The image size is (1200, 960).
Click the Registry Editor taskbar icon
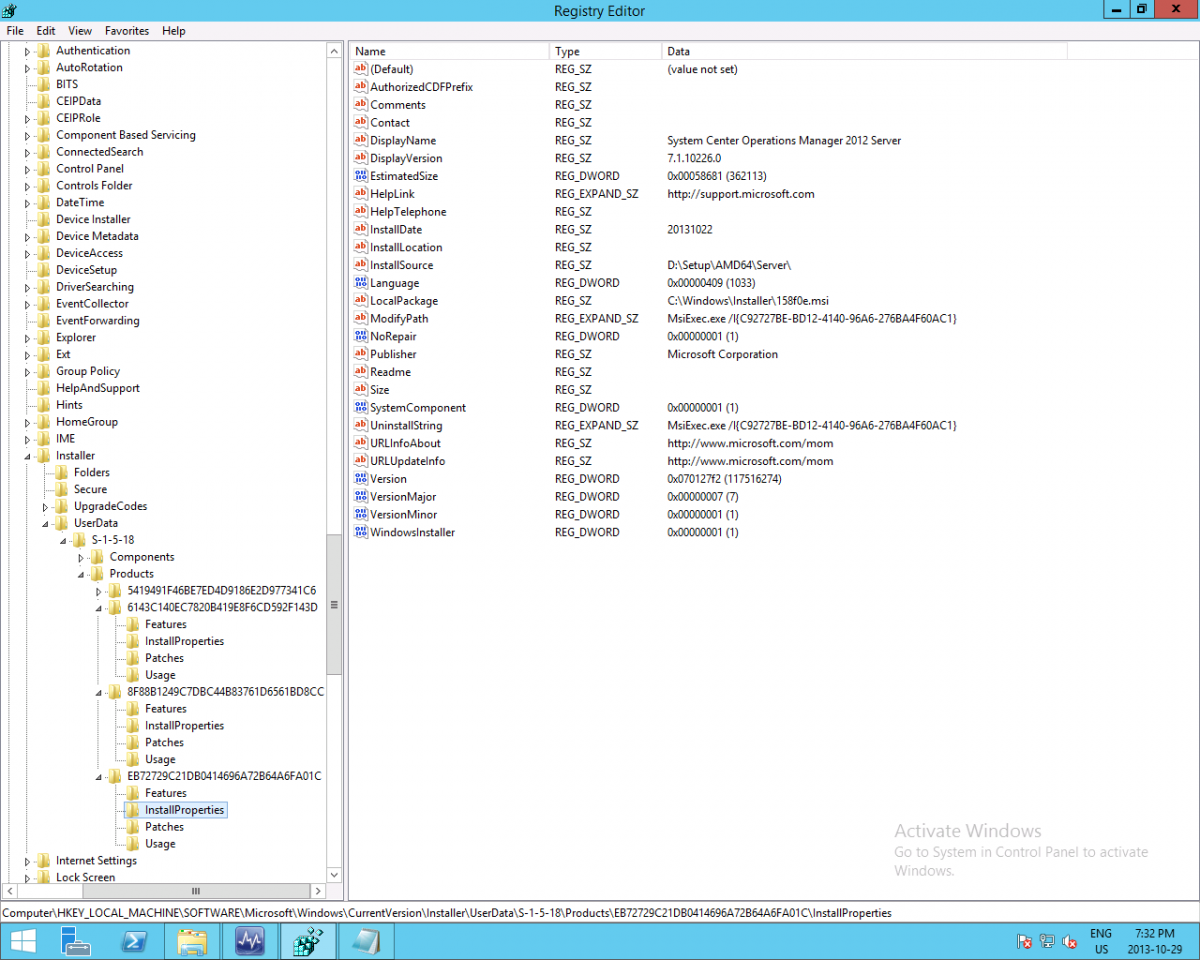point(309,941)
